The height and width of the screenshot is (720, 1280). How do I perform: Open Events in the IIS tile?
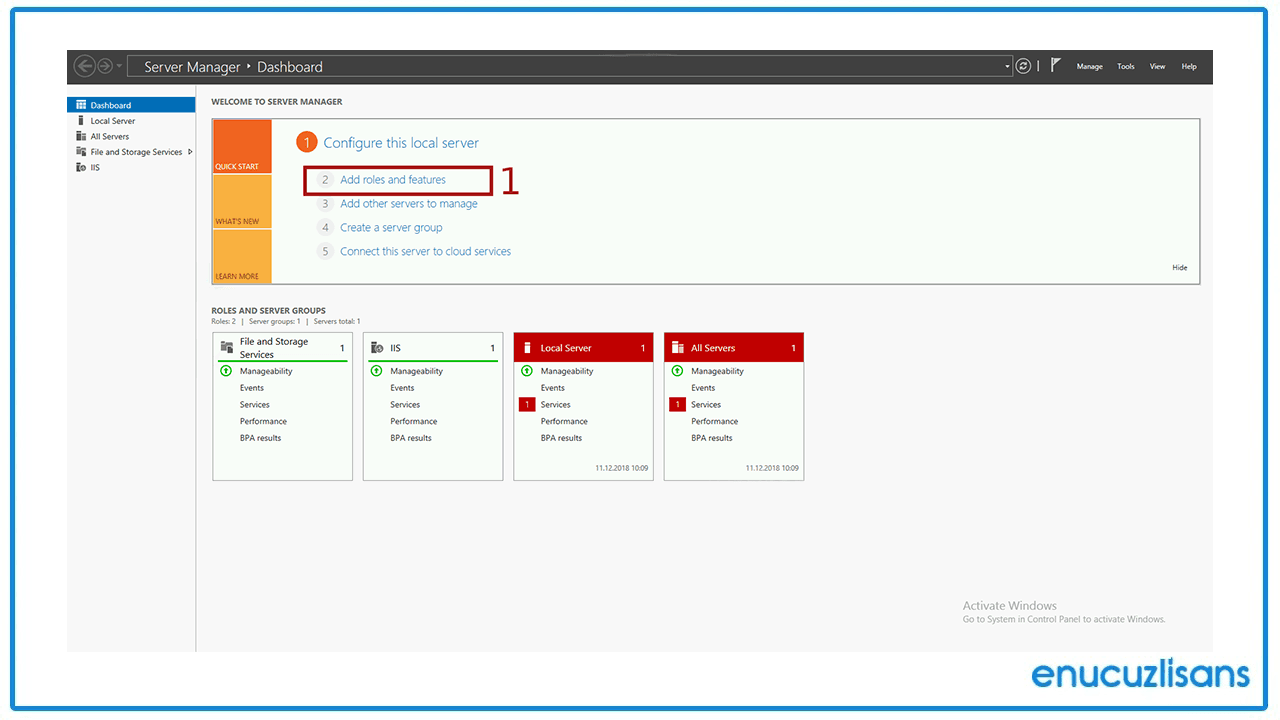pyautogui.click(x=402, y=388)
